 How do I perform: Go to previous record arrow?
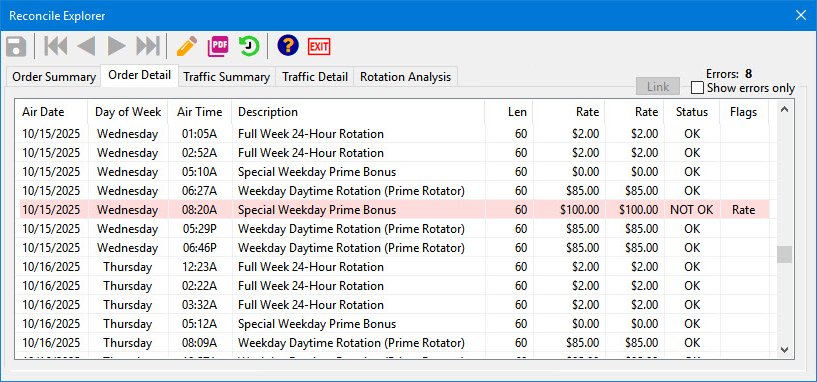pos(86,46)
